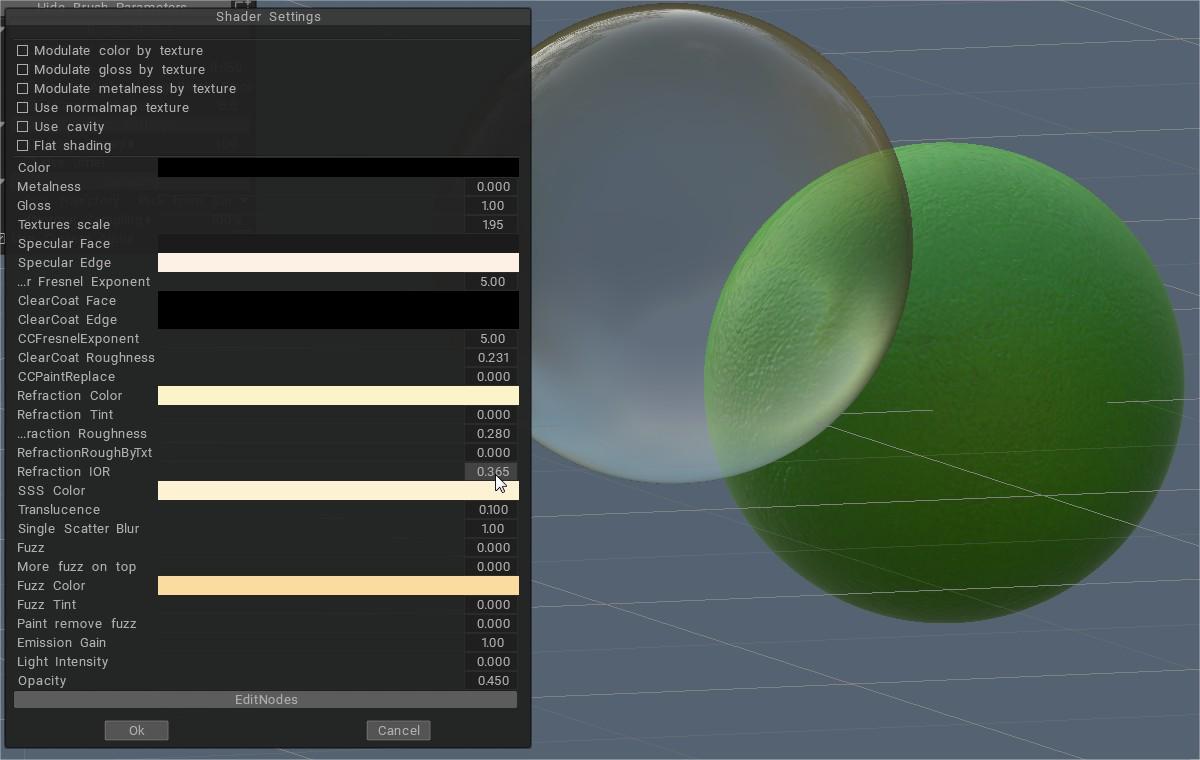Check "Modulate metalness by texture"
The width and height of the screenshot is (1200, 760).
point(21,88)
